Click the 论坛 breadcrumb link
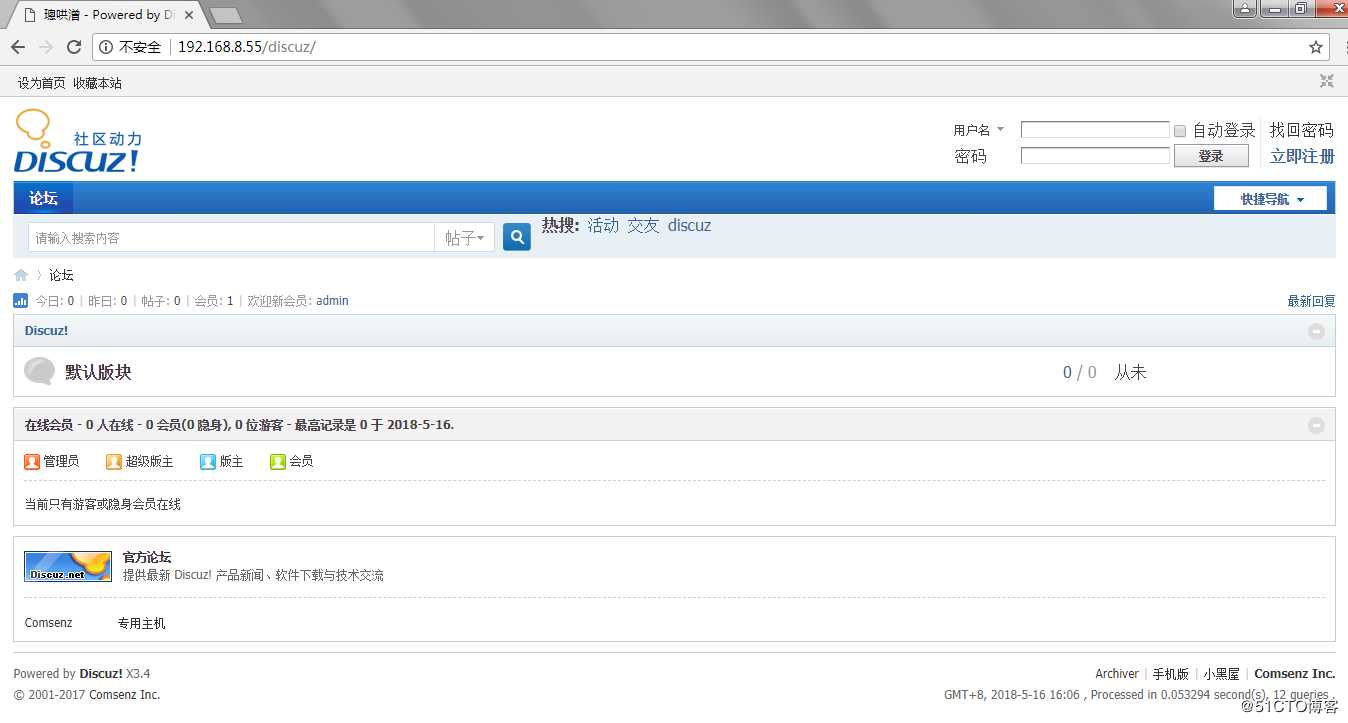 coord(61,275)
